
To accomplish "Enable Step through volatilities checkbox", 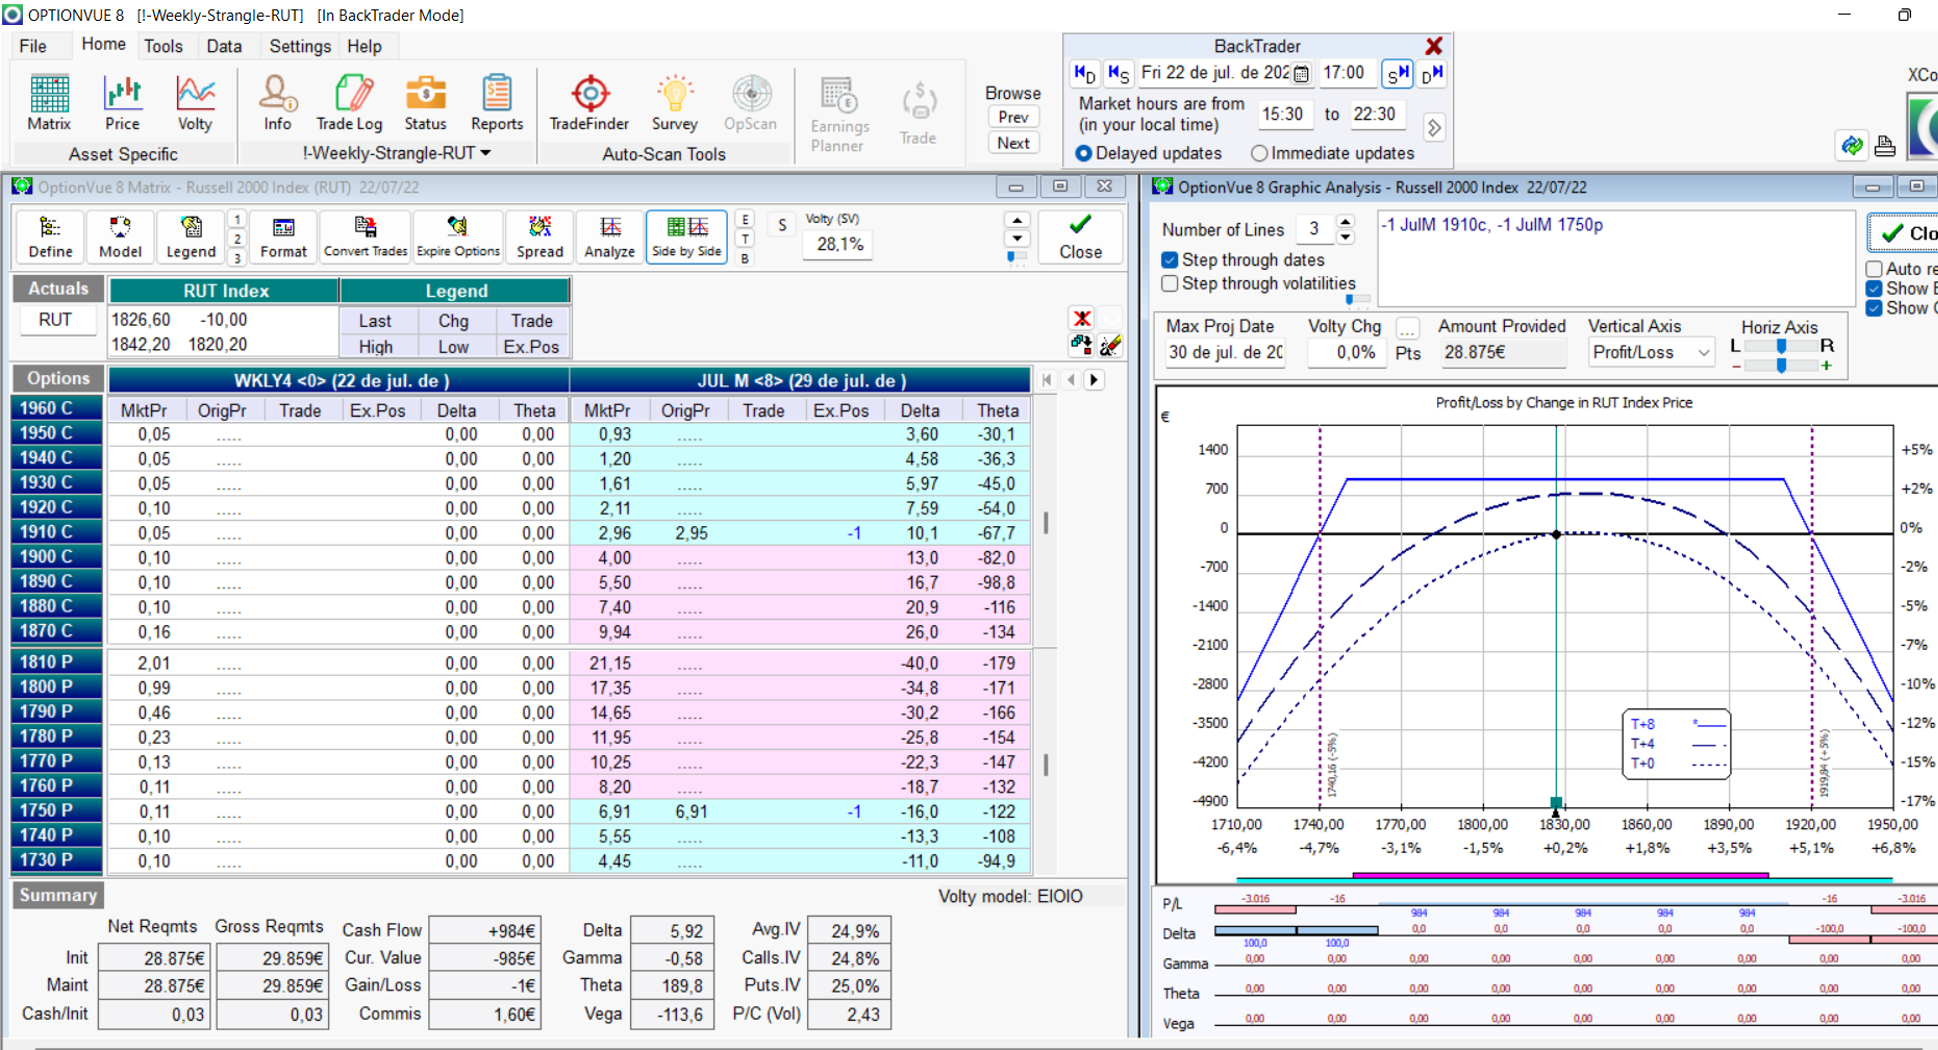I will (x=1169, y=284).
